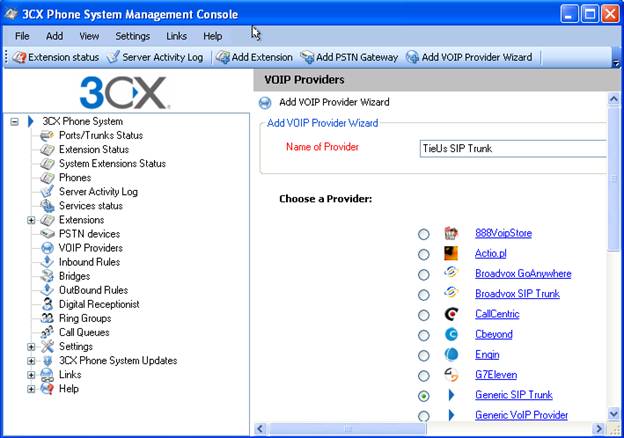
Task: Click the vertical scrollbar up arrow
Action: tap(614, 99)
